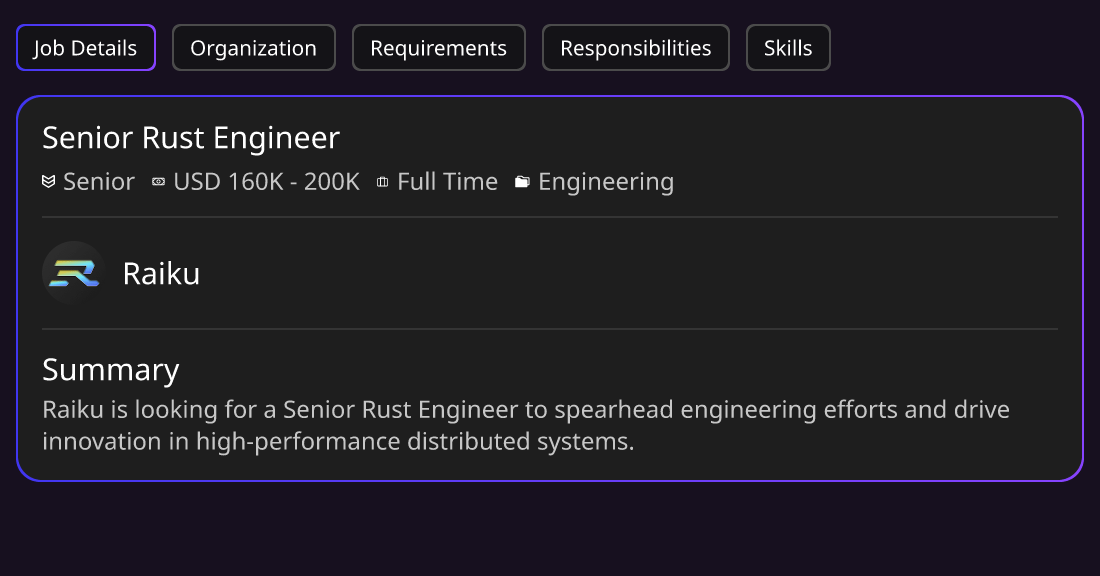Click the Raiku company name
Image resolution: width=1100 pixels, height=576 pixels.
161,274
